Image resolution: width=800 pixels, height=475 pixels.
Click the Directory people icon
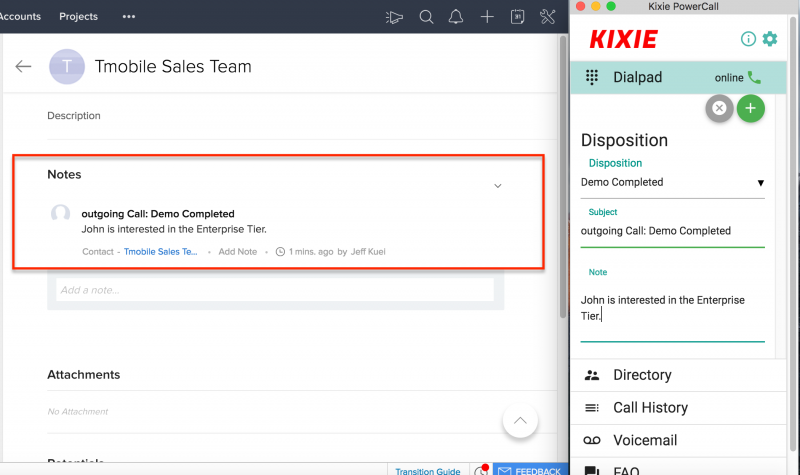coord(592,376)
